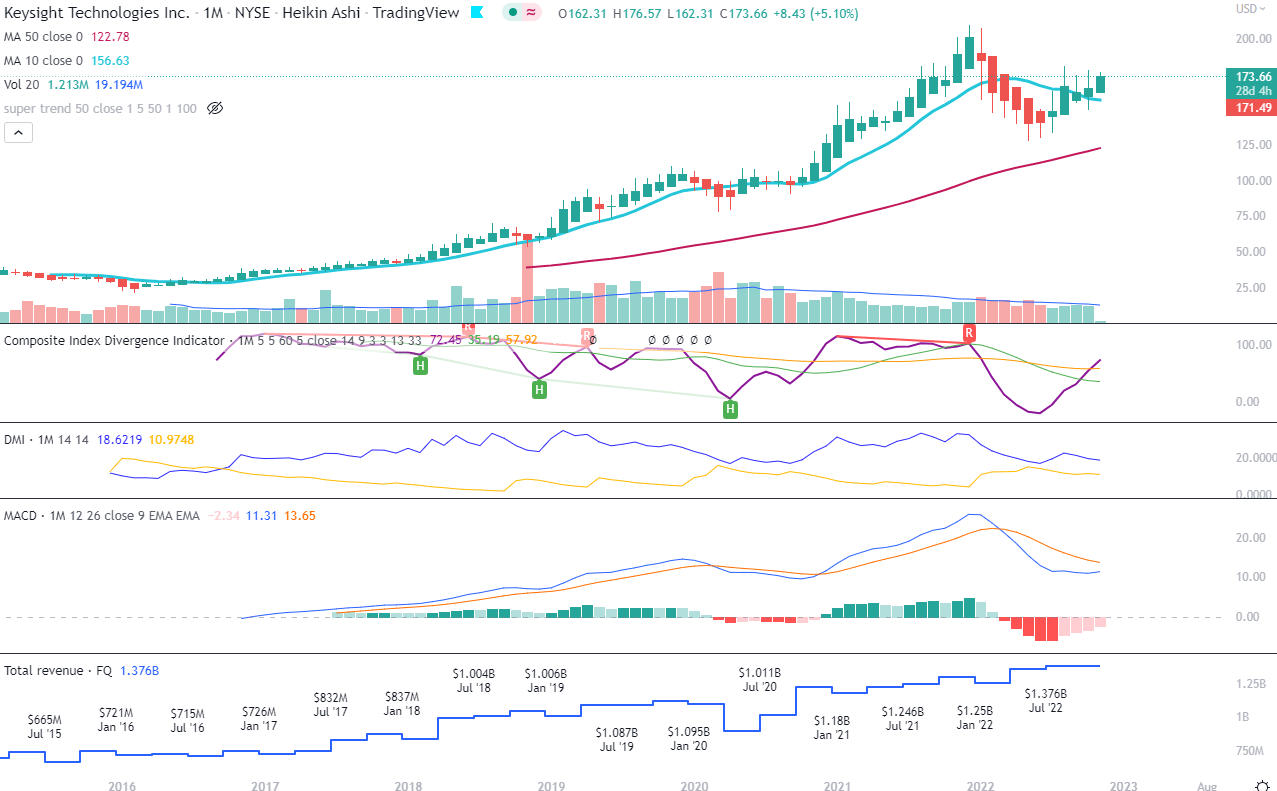Click the R marker near the 2022 peak
Viewport: 1277px width, 791px height.
point(966,334)
